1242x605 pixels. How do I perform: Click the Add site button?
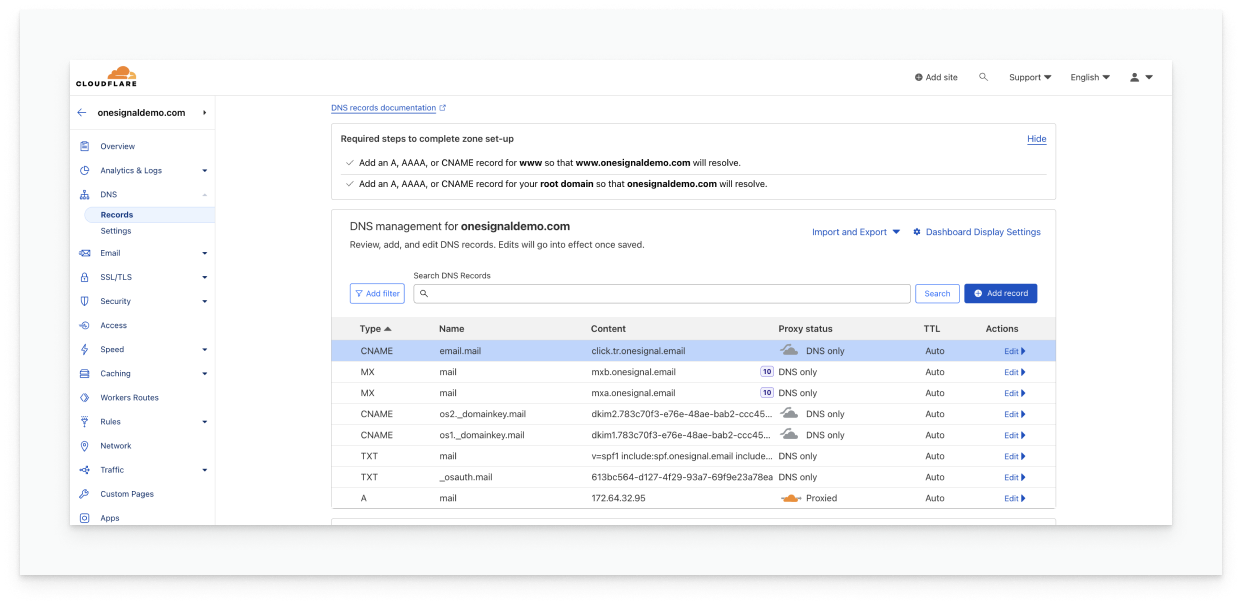[x=936, y=77]
